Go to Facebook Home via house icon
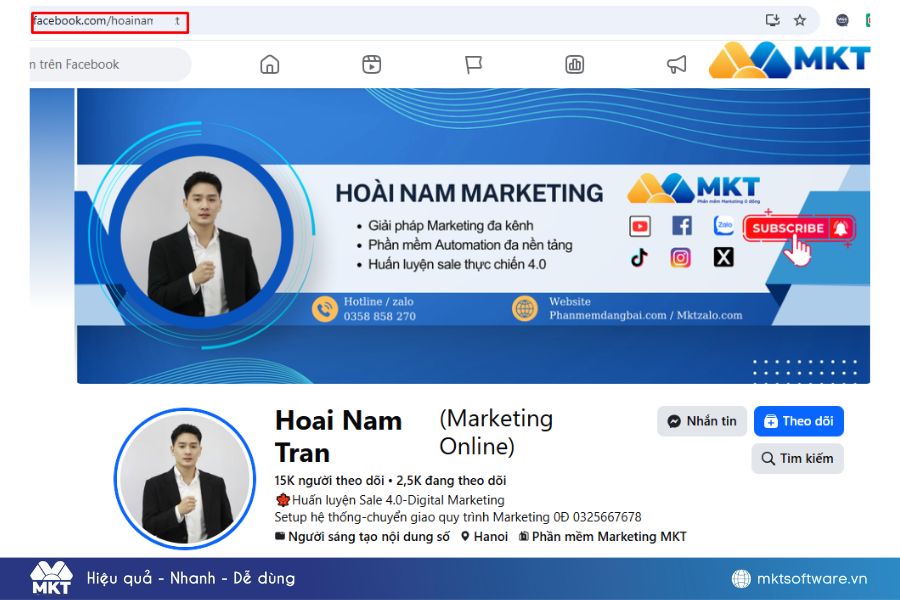Viewport: 900px width, 600px height. 269,65
